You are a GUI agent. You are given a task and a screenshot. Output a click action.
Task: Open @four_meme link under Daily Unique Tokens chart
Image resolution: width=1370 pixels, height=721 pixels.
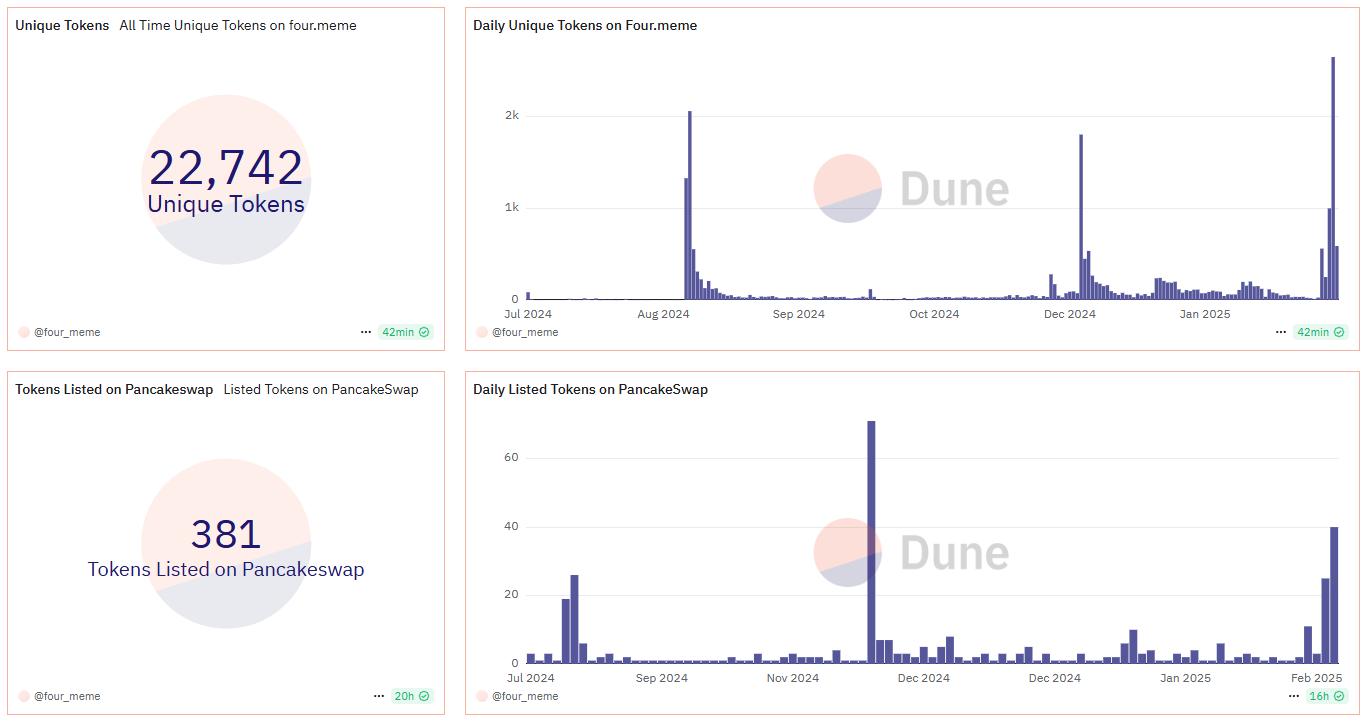525,332
